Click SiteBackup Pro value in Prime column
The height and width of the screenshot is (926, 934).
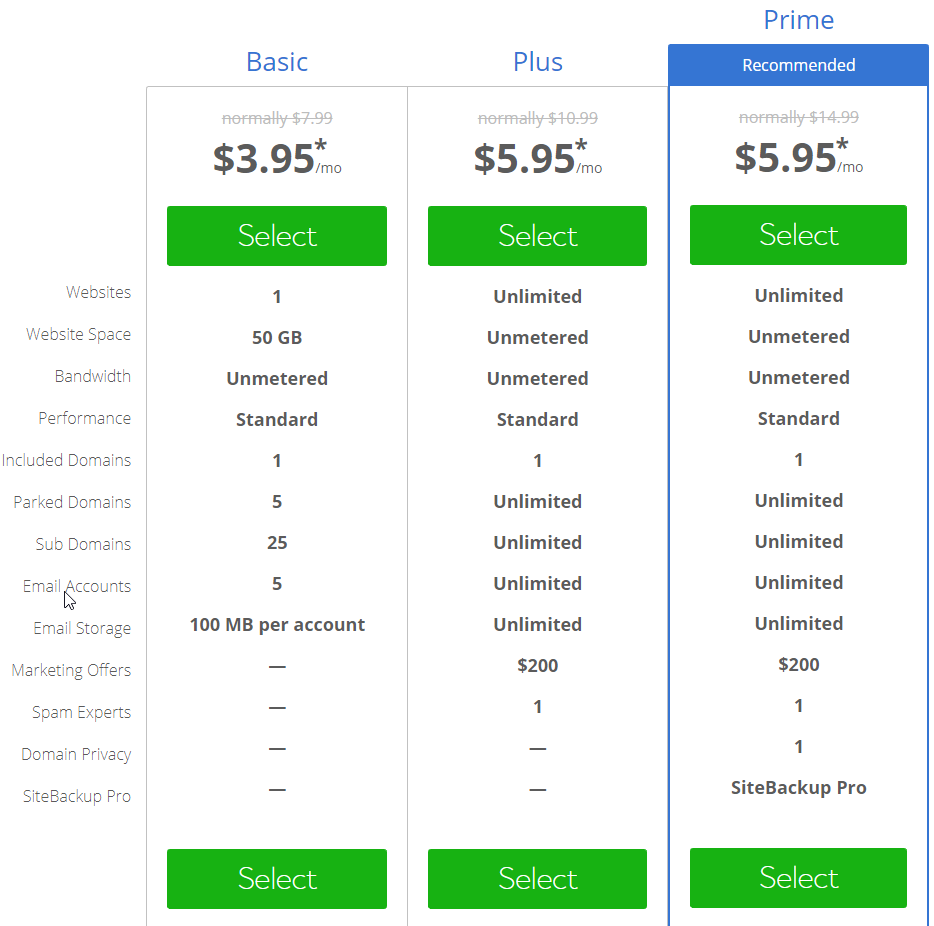(798, 788)
